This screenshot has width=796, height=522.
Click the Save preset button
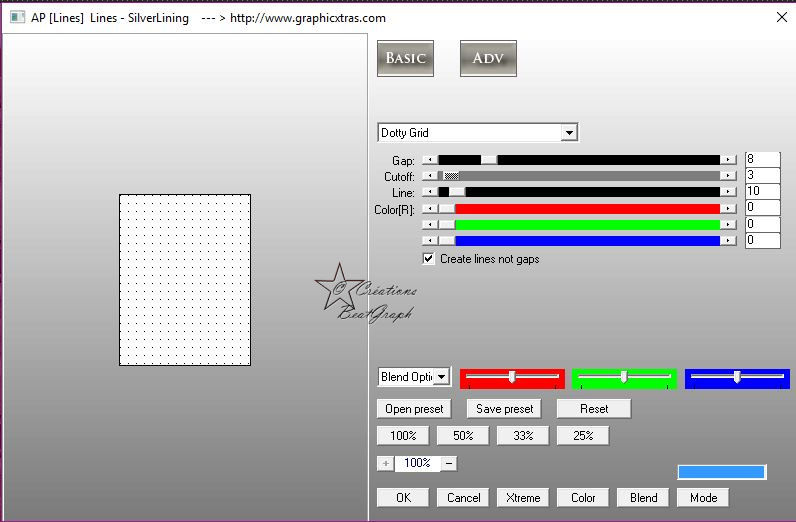[504, 409]
